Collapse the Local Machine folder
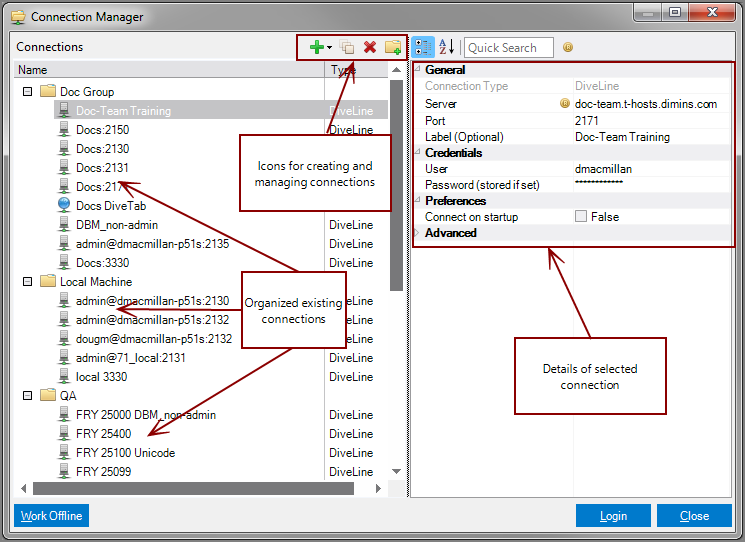 [x=27, y=282]
